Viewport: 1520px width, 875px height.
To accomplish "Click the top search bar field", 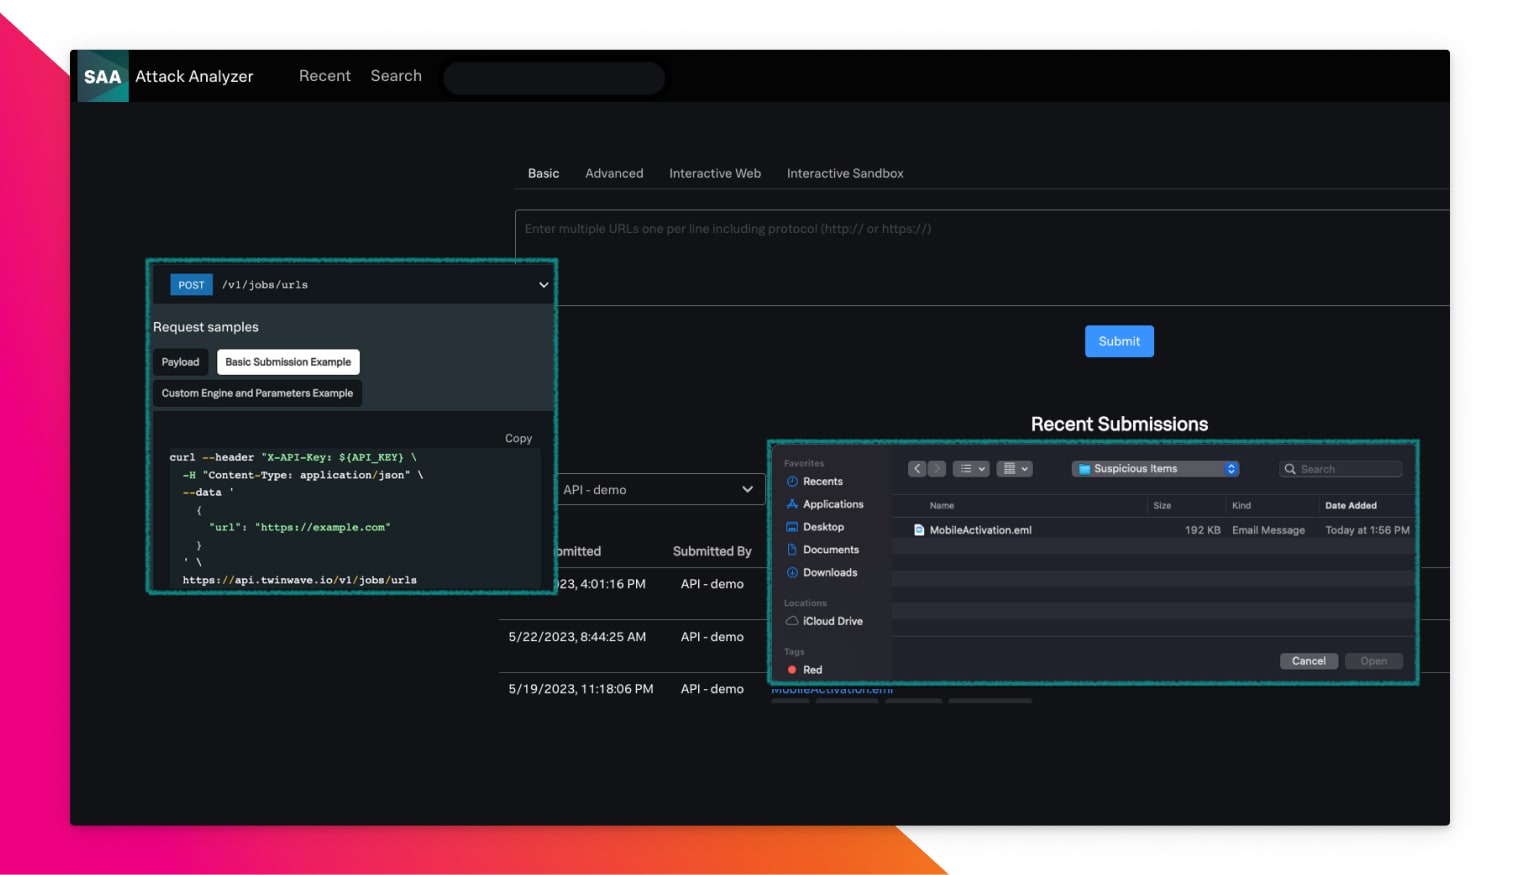I will point(554,78).
